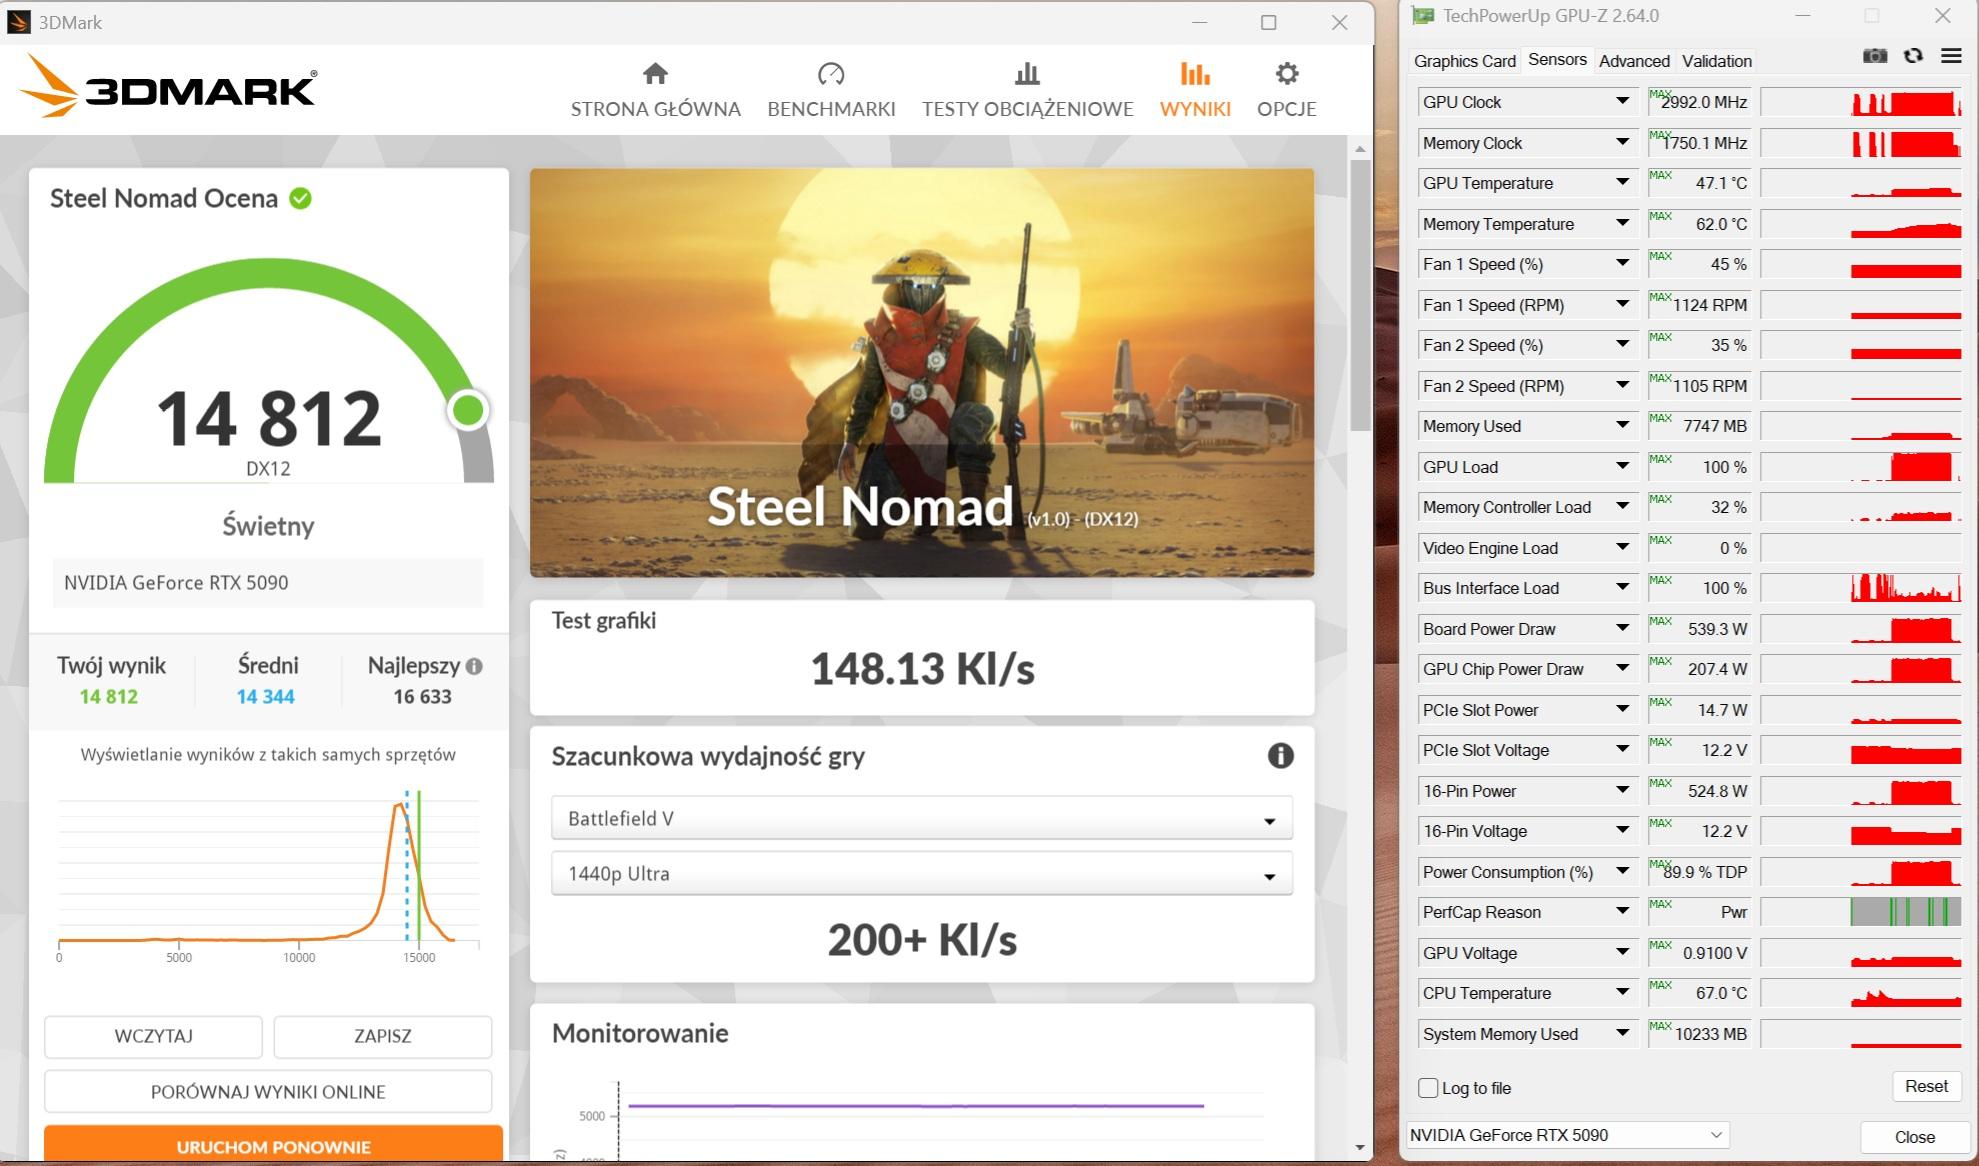Image resolution: width=1979 pixels, height=1166 pixels.
Task: Click the Reset button in GPU-Z
Action: coord(1925,1086)
